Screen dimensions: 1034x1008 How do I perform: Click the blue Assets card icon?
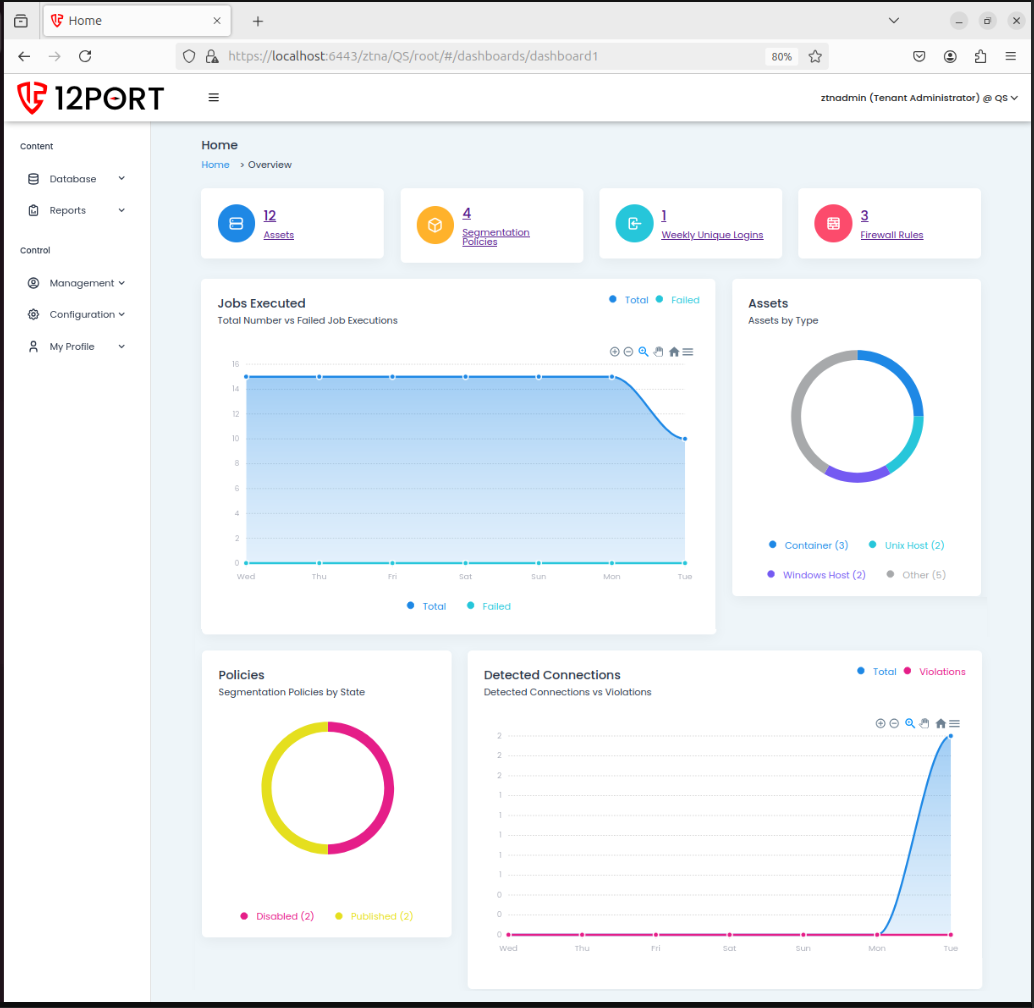tap(237, 223)
